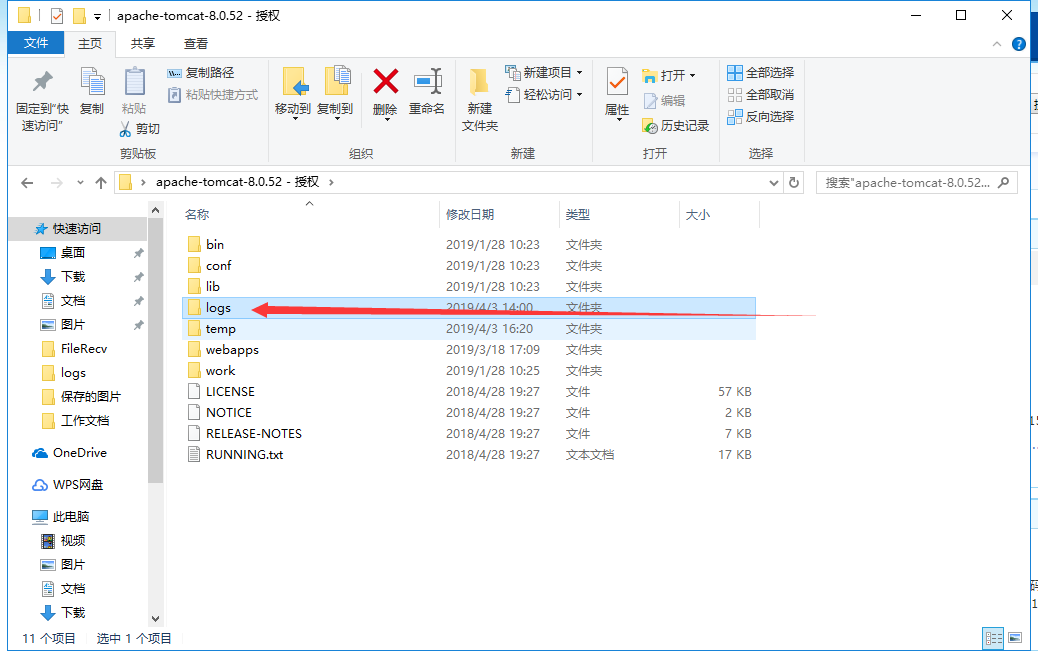
Task: Click the Edit ribbon button
Action: pos(665,101)
